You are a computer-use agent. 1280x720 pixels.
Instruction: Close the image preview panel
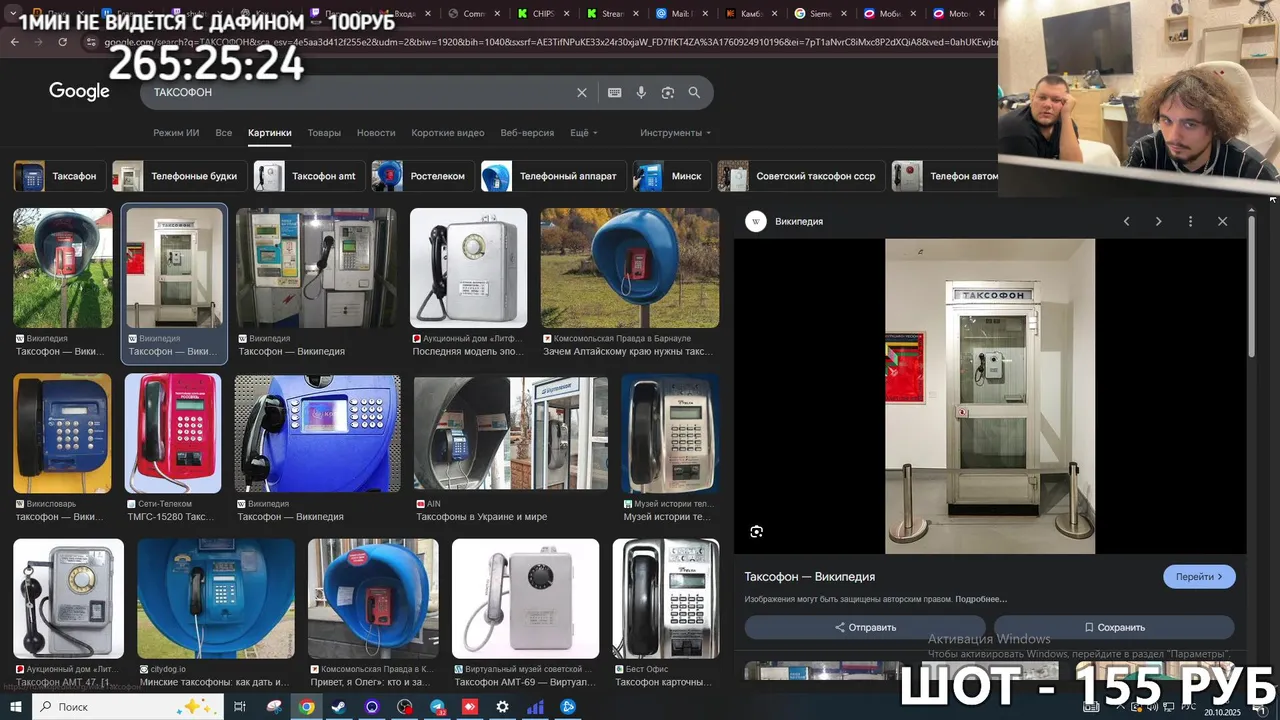[x=1222, y=221]
